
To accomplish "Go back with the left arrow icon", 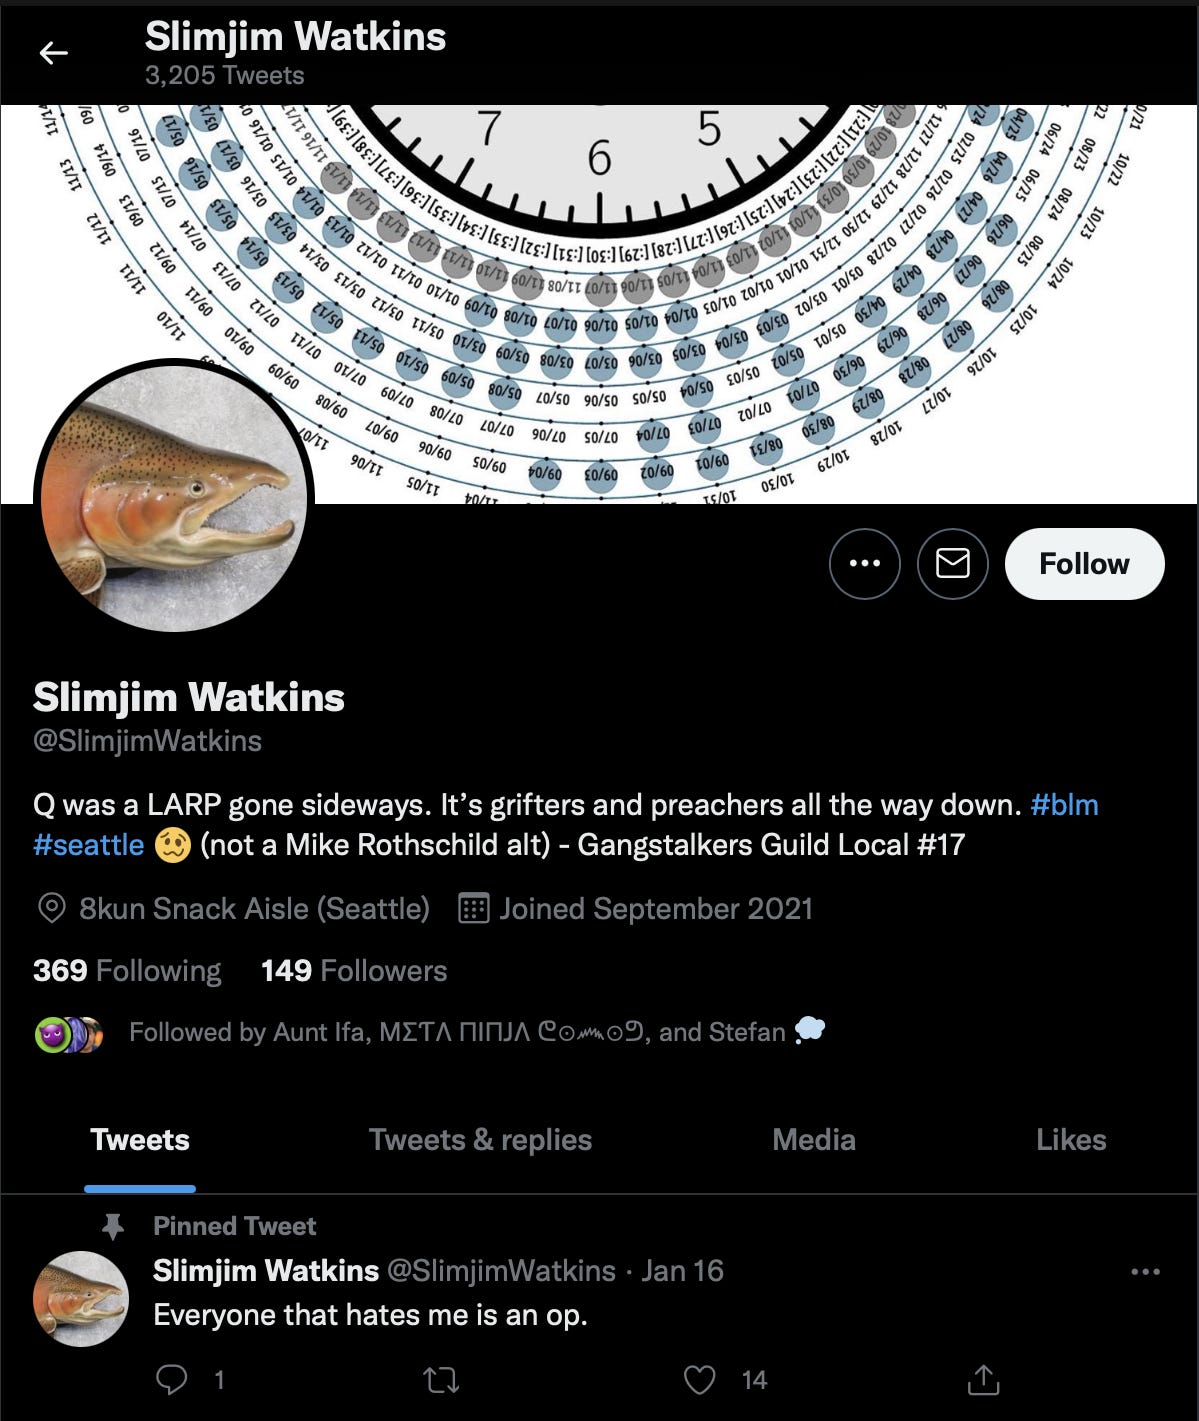I will tap(53, 53).
